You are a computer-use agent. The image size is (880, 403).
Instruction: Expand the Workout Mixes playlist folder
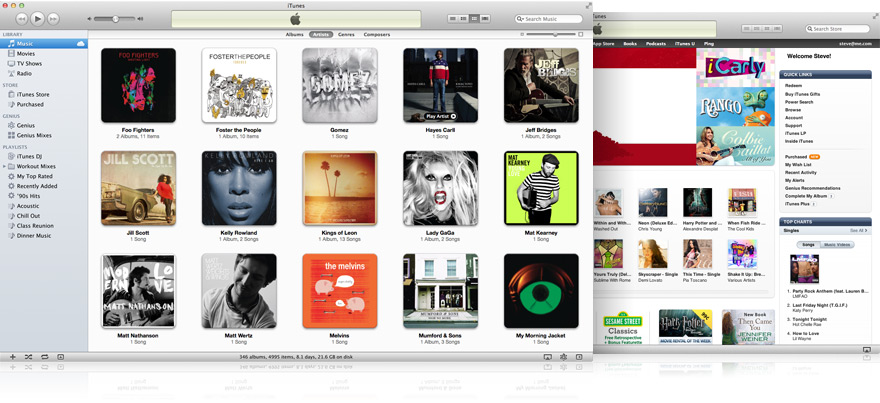(x=4, y=166)
